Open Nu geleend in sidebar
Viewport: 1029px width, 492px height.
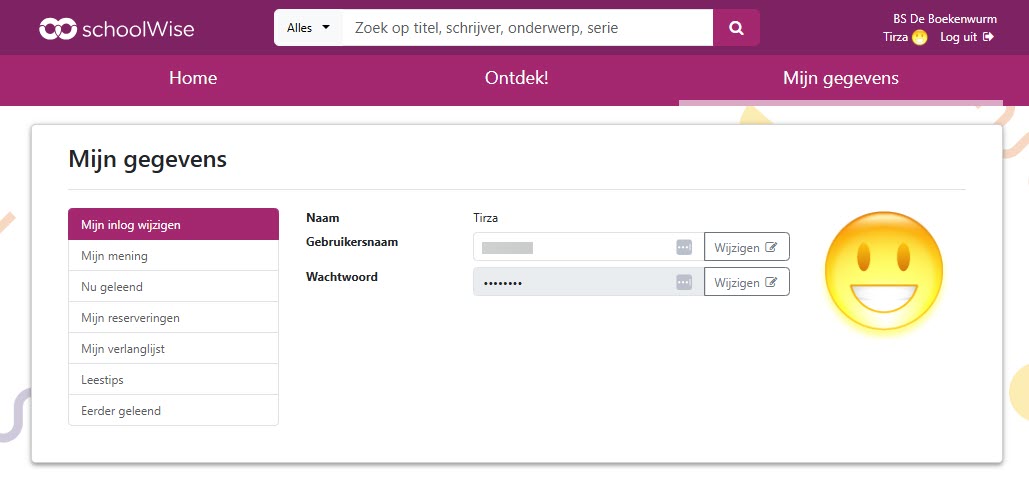(173, 287)
